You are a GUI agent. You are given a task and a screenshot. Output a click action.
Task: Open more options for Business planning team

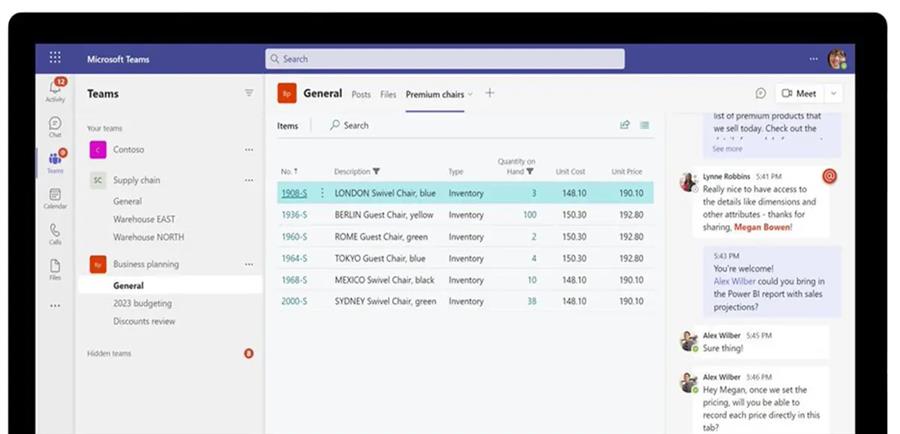pos(249,265)
